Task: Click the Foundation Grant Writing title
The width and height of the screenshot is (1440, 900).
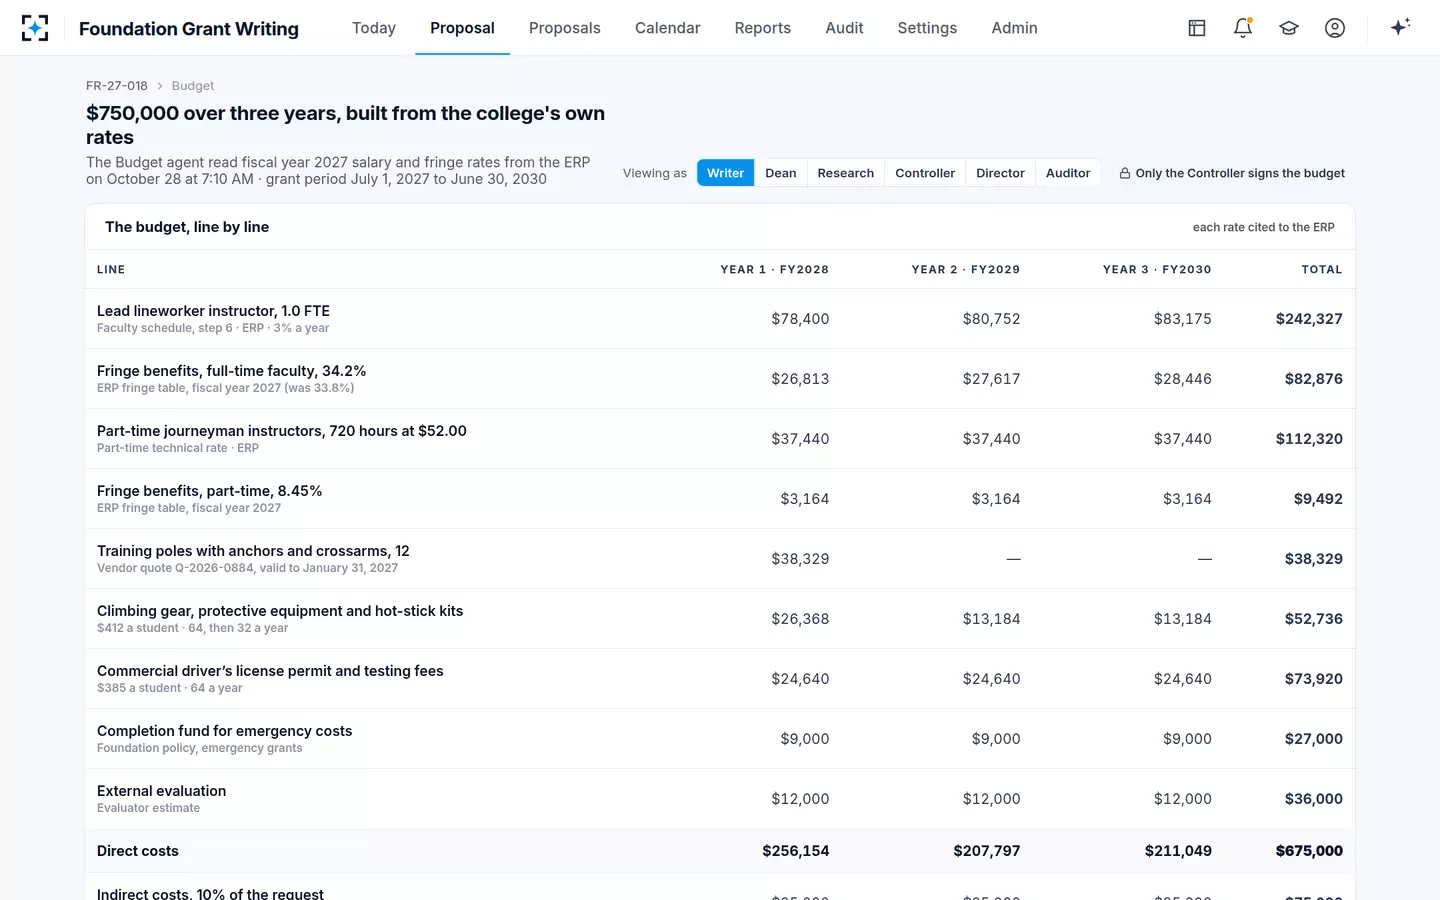Action: (189, 29)
